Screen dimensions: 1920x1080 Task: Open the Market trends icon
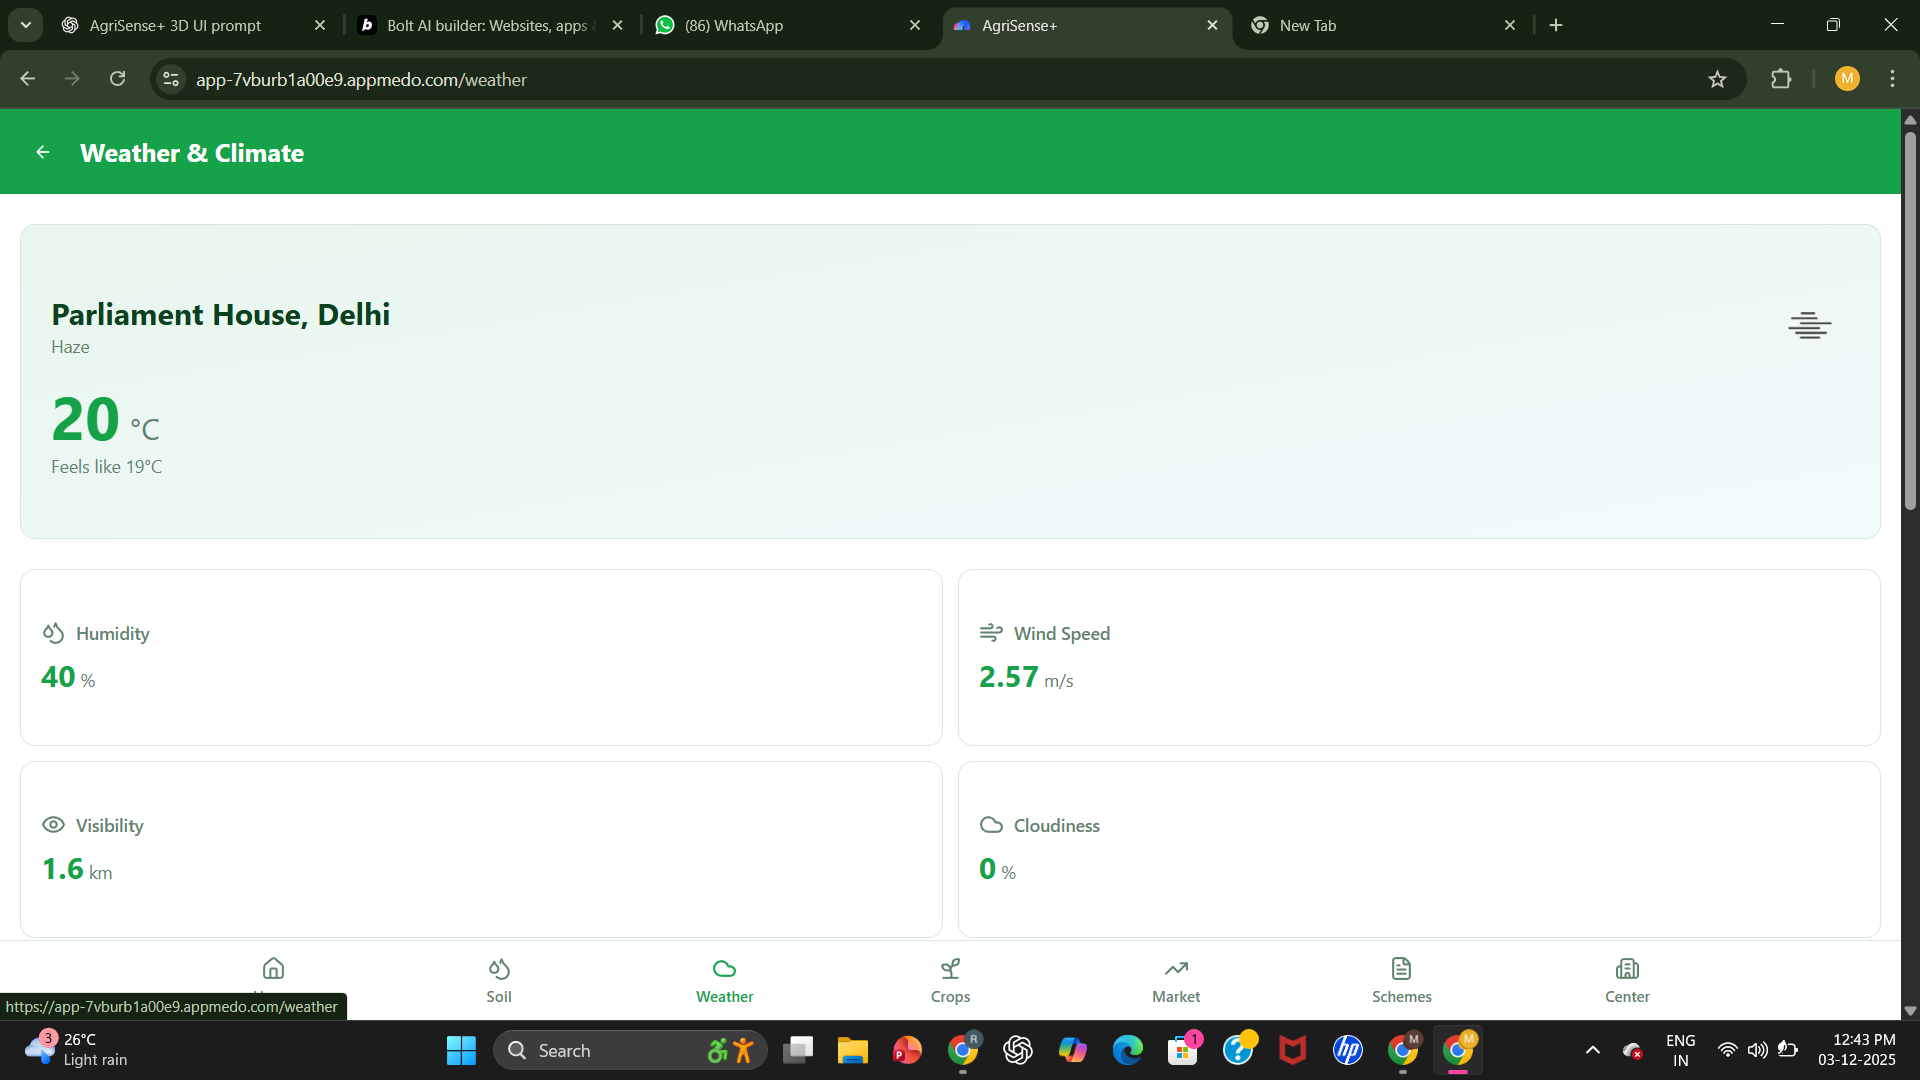(1176, 969)
